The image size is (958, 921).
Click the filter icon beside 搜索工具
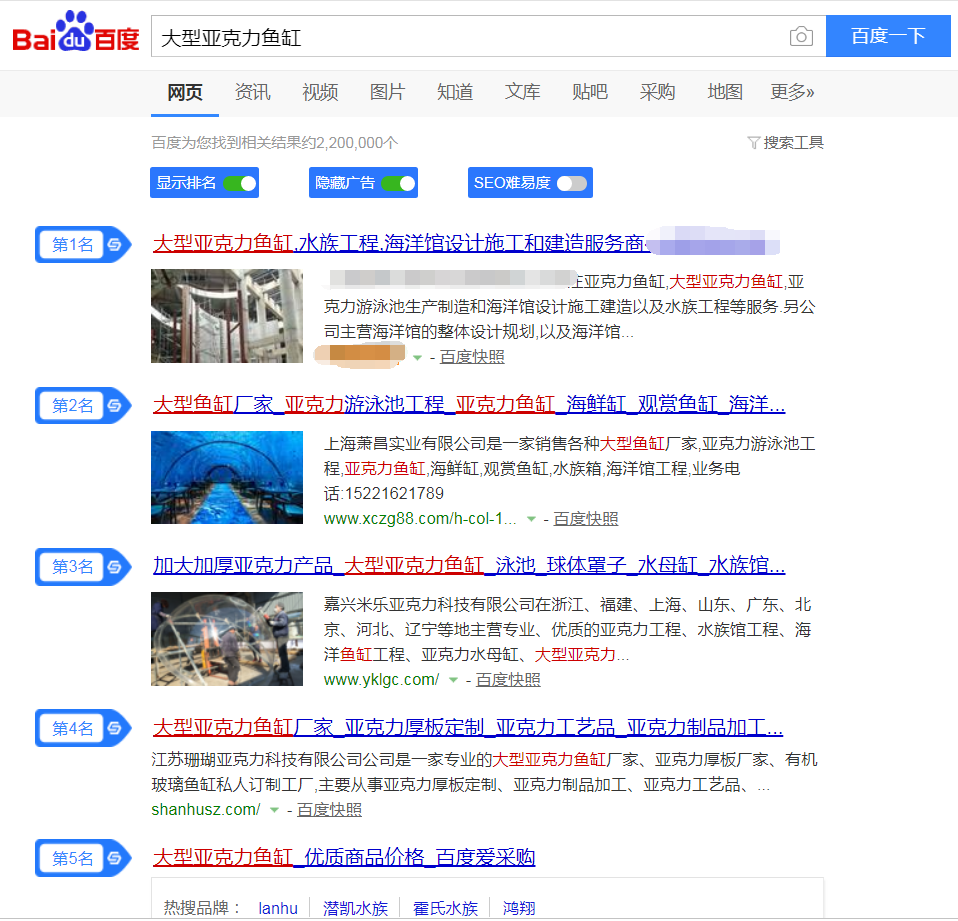[x=753, y=143]
